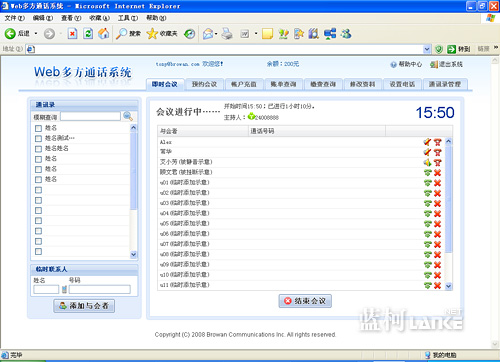500x362 pixels.
Task: Click the IE address bar field
Action: (x=224, y=49)
